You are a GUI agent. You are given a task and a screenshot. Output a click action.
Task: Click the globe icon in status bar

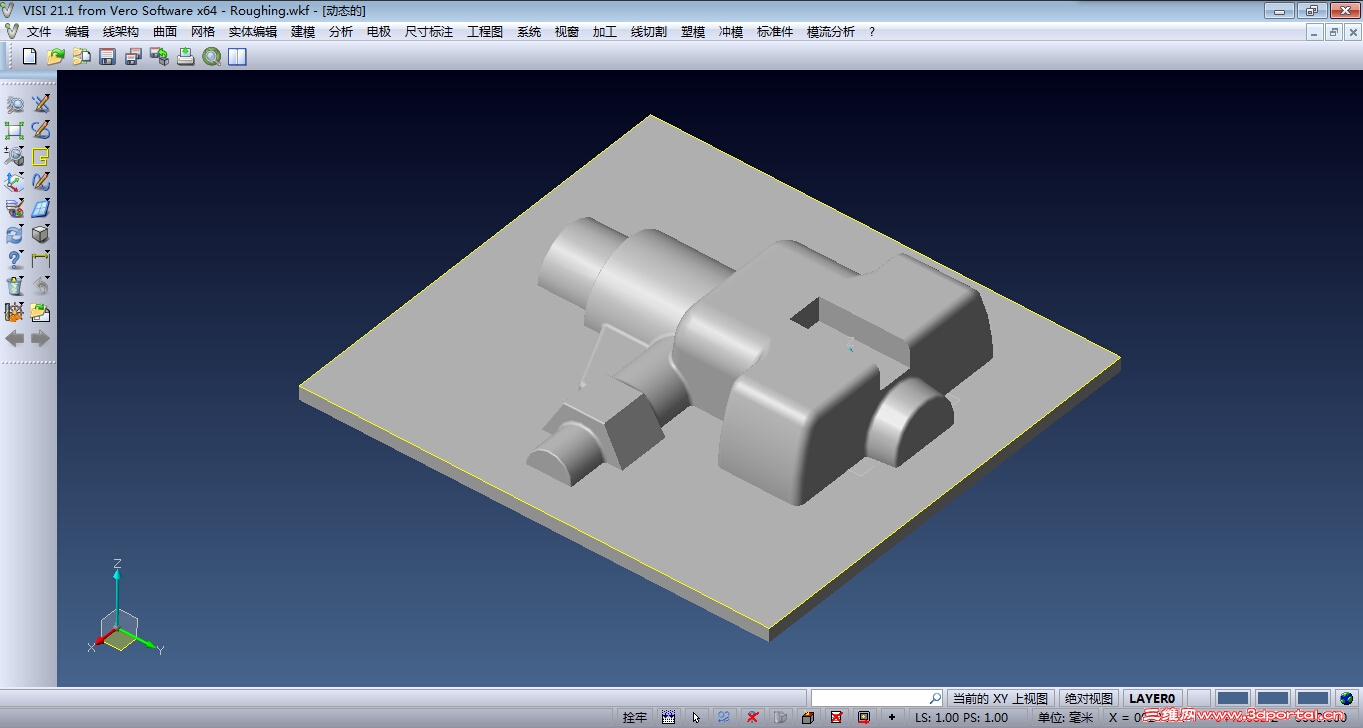[x=1347, y=698]
